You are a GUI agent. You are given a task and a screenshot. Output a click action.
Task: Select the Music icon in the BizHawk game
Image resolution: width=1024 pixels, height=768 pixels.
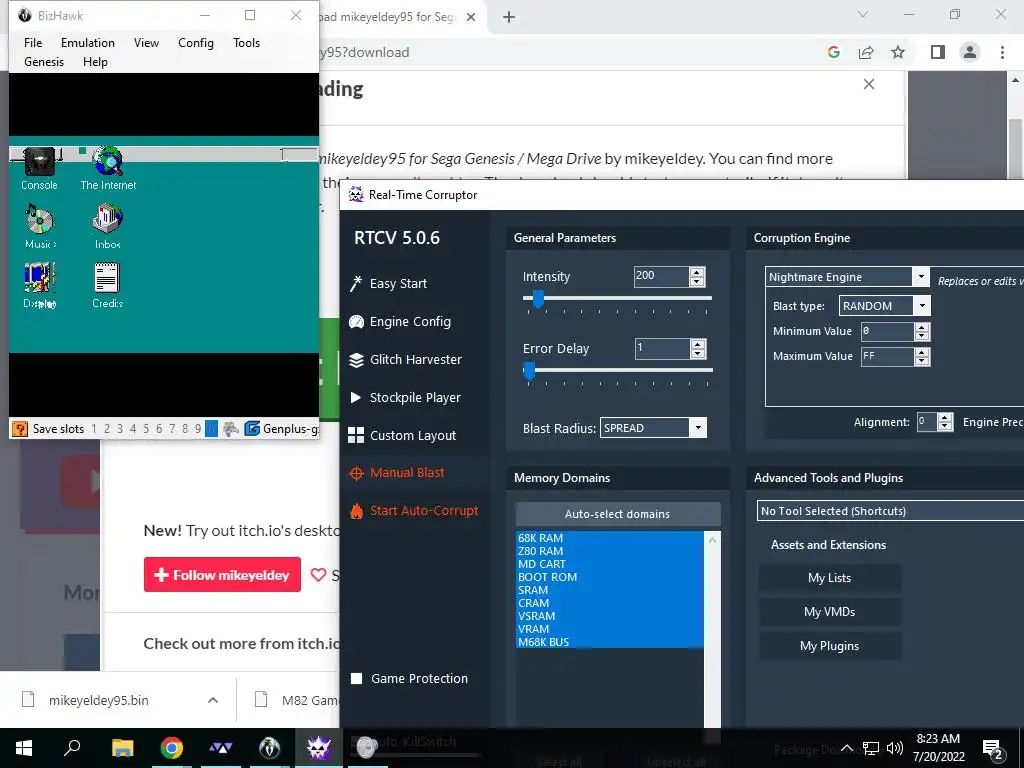[x=40, y=227]
